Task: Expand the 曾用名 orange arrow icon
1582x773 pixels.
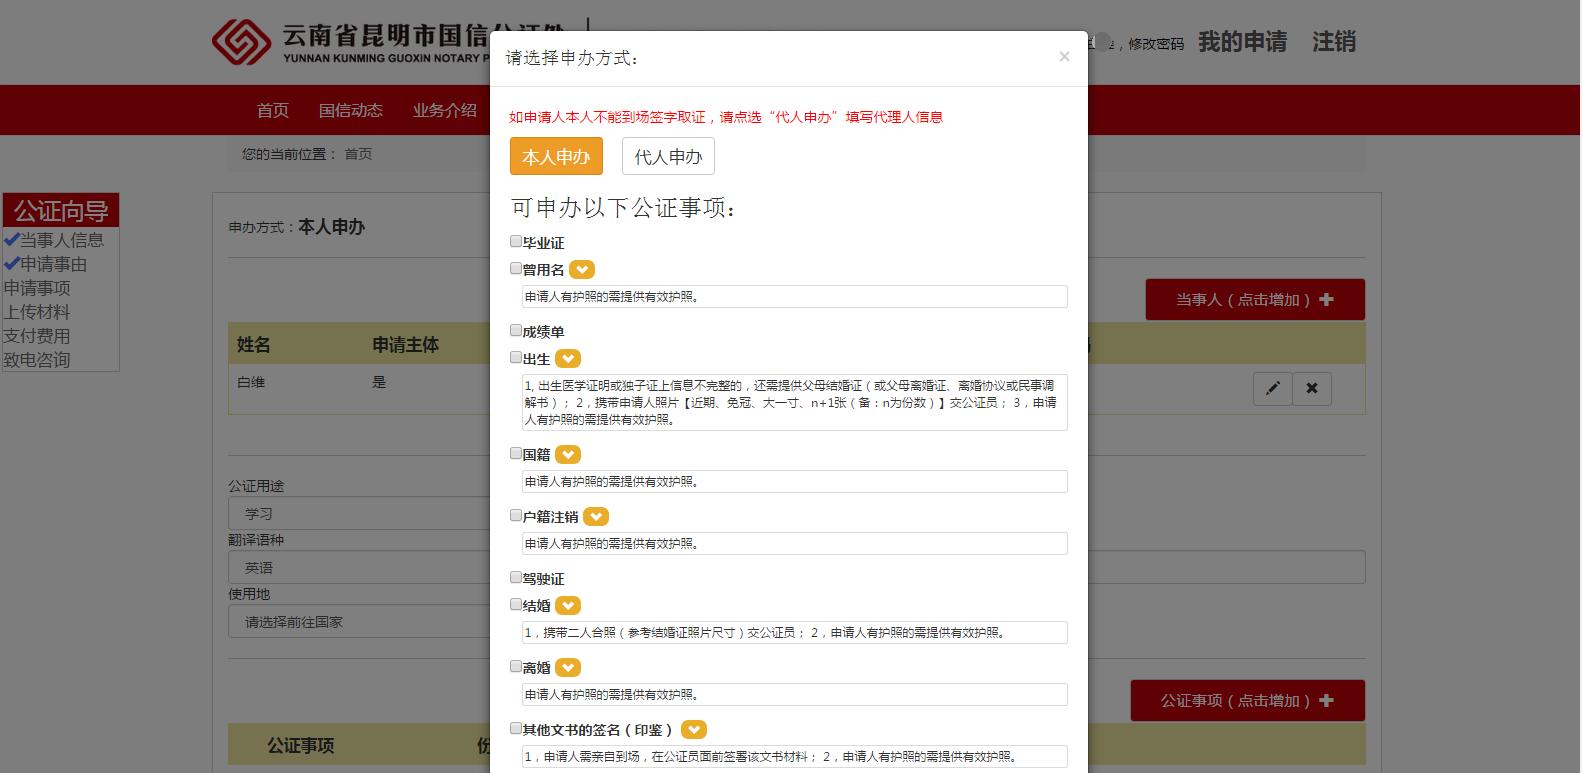Action: 582,270
